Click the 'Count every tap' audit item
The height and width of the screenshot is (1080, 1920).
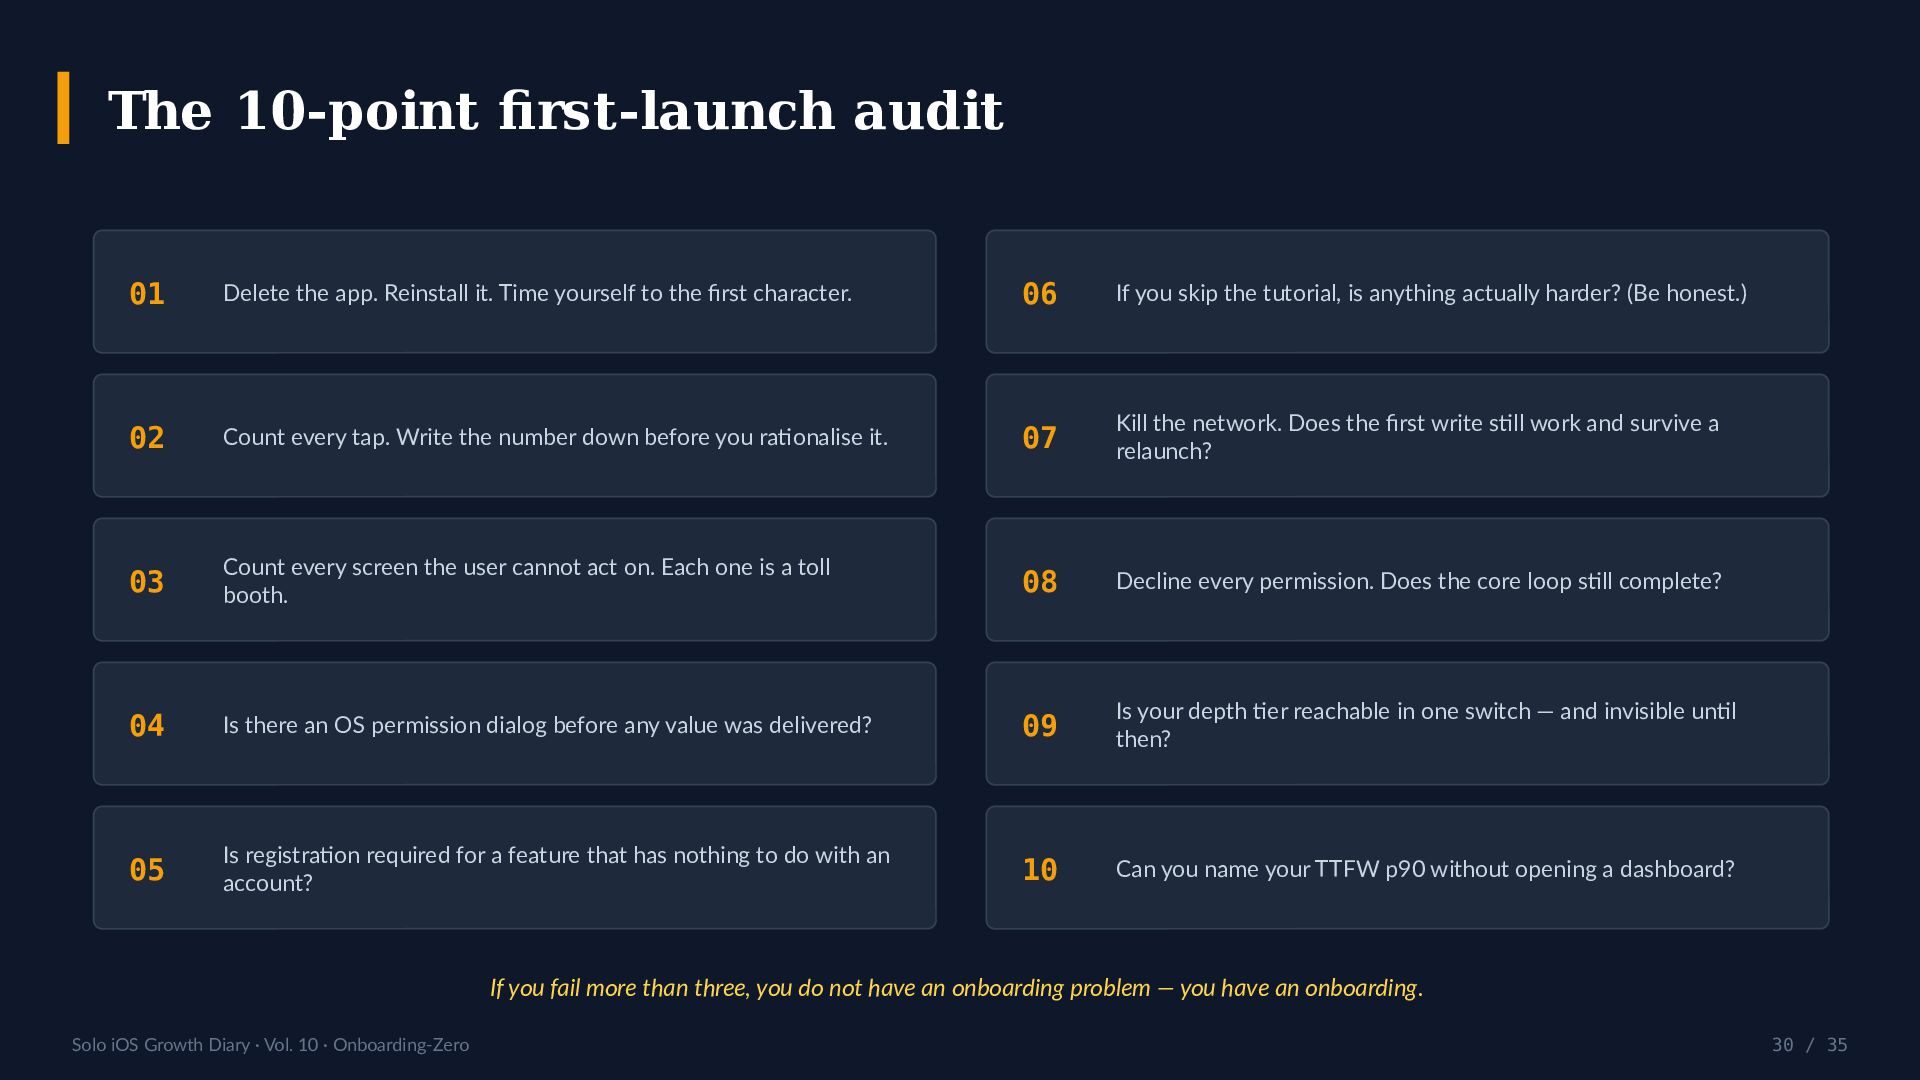point(514,435)
